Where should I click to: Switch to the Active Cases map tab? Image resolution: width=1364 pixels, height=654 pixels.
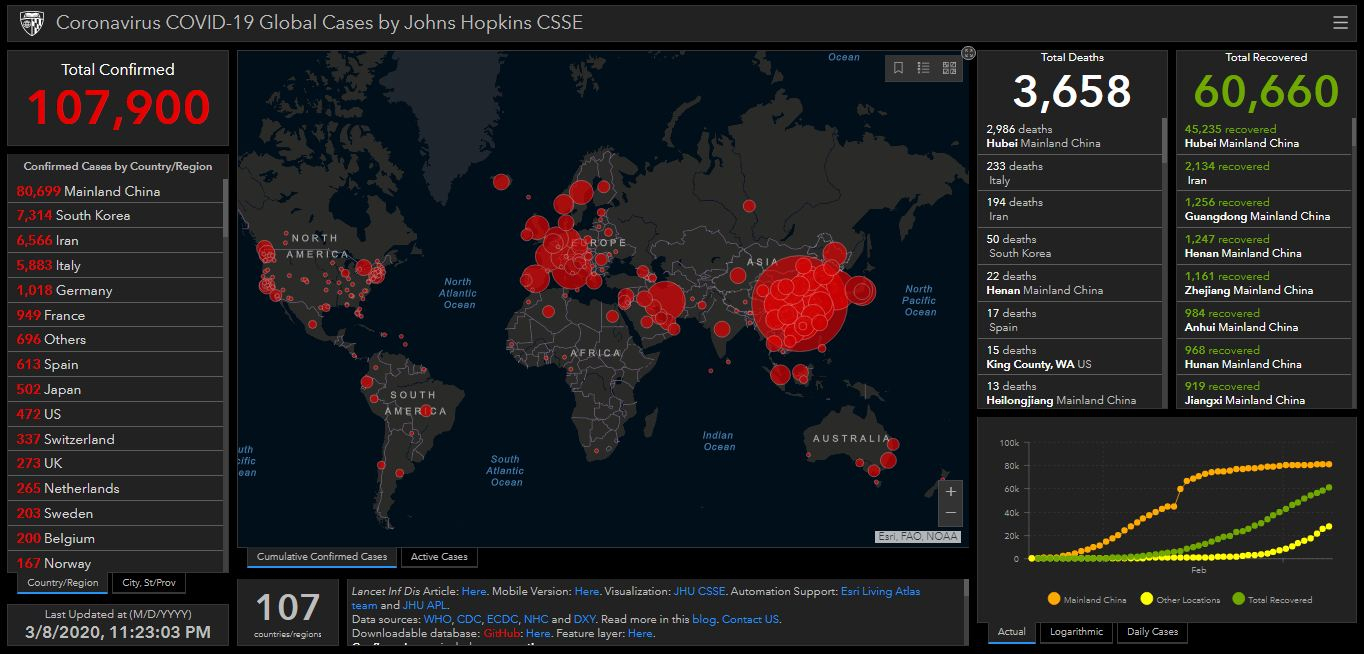pos(439,557)
